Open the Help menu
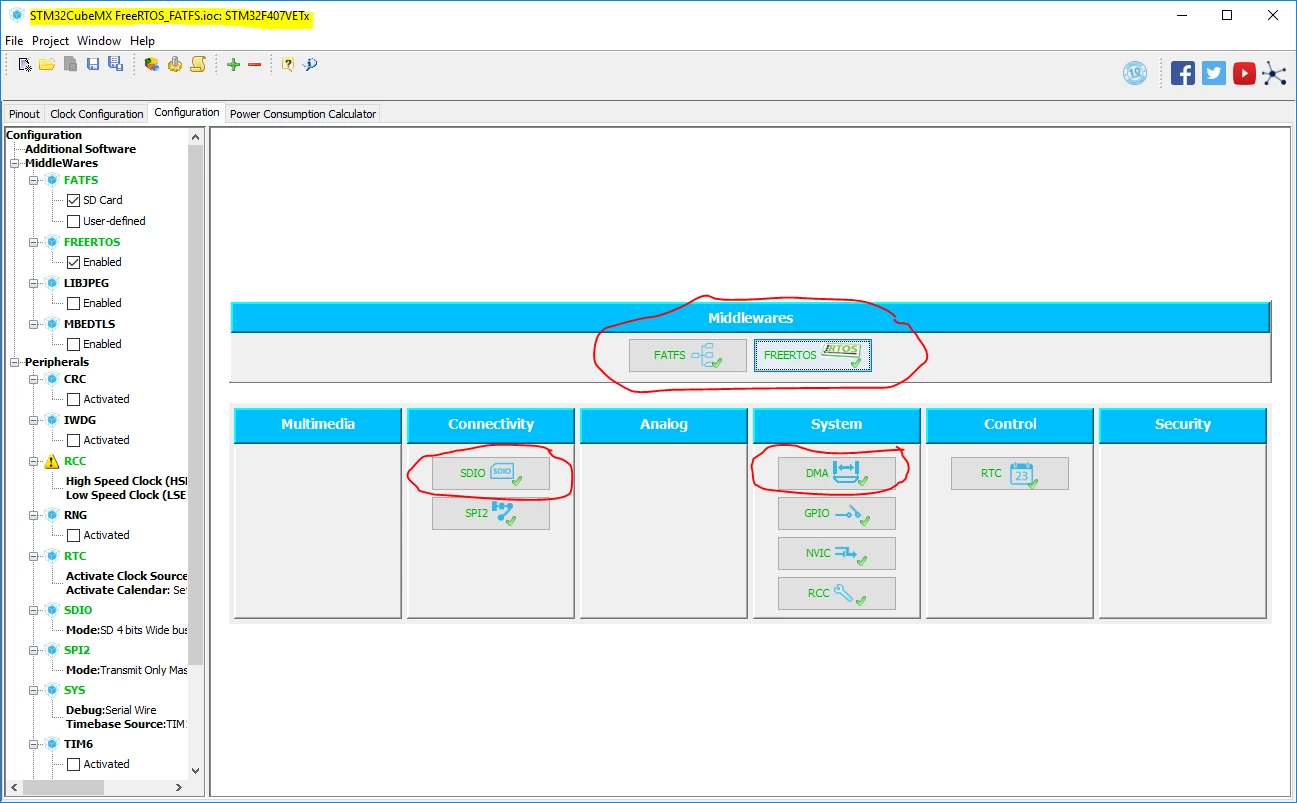The width and height of the screenshot is (1297, 803). pyautogui.click(x=142, y=41)
